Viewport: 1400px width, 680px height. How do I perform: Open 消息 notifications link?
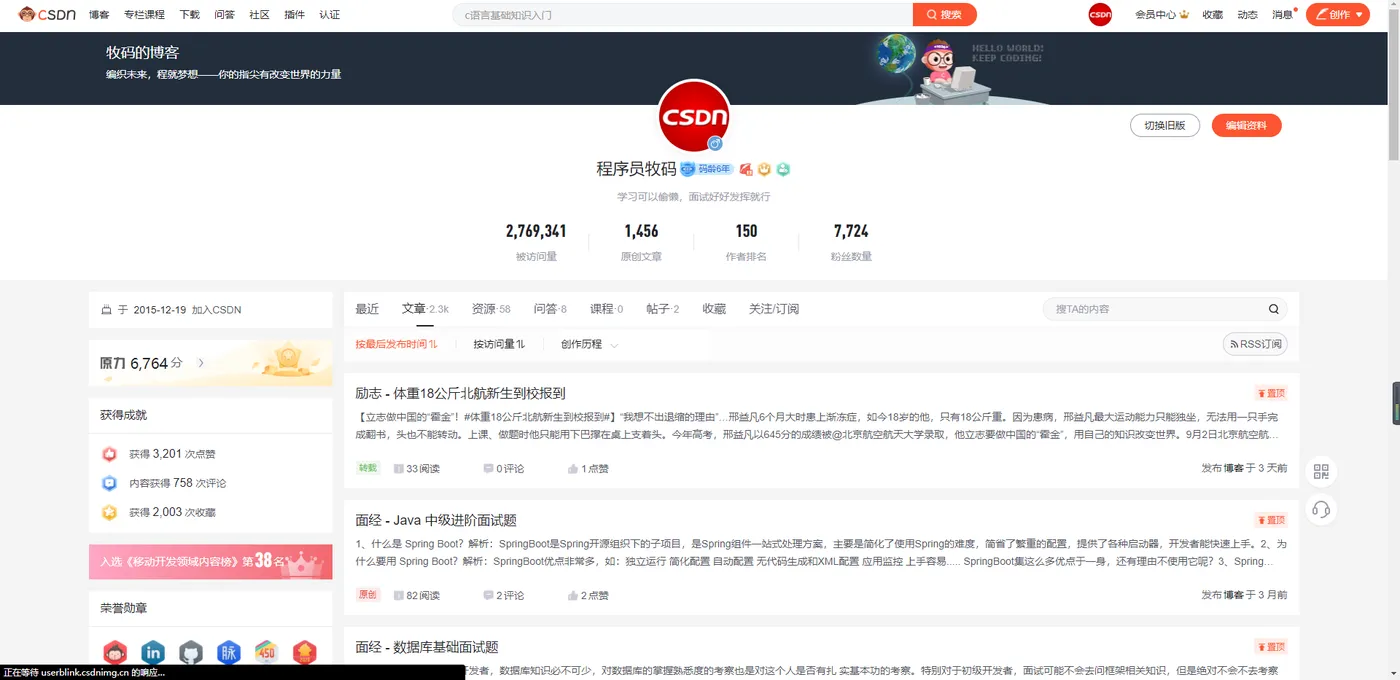point(1283,15)
